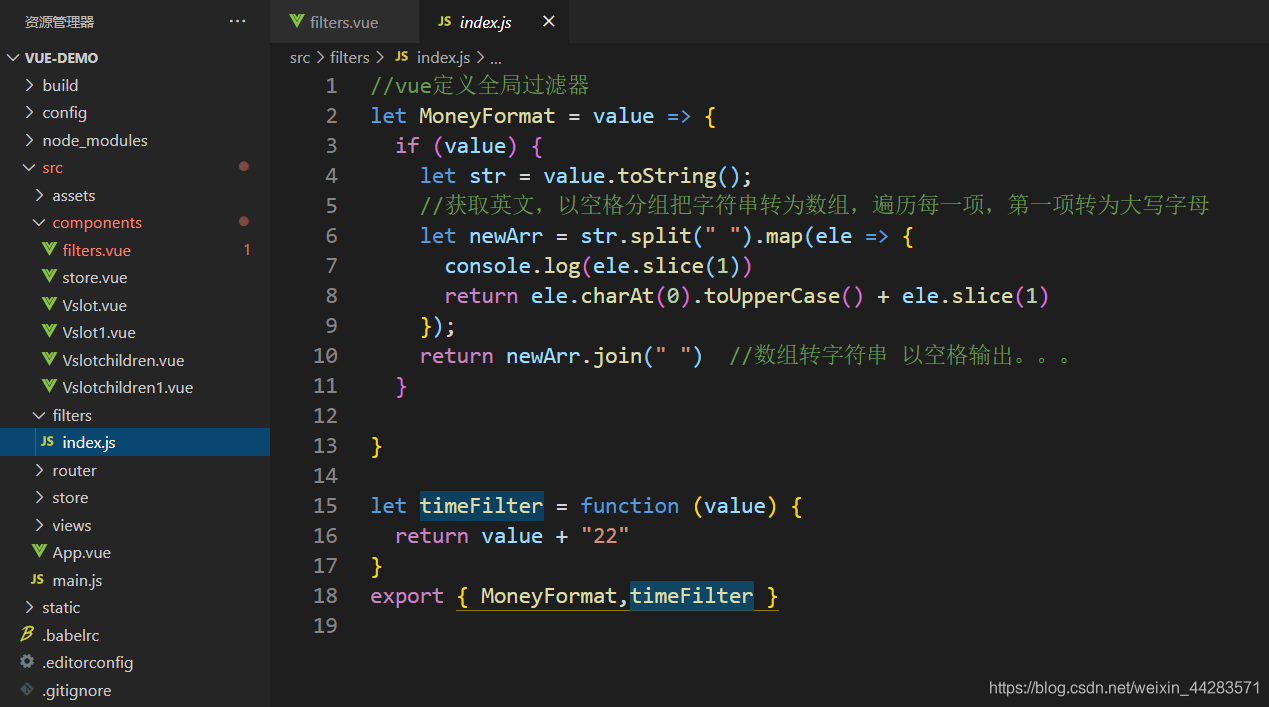Open Vslotchildren1.vue file

coord(135,387)
